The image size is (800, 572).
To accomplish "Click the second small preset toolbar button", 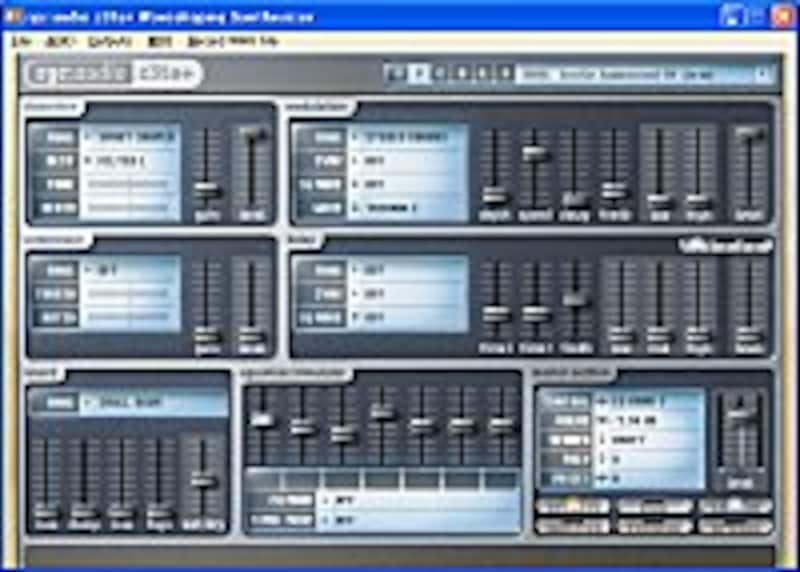I will [420, 73].
